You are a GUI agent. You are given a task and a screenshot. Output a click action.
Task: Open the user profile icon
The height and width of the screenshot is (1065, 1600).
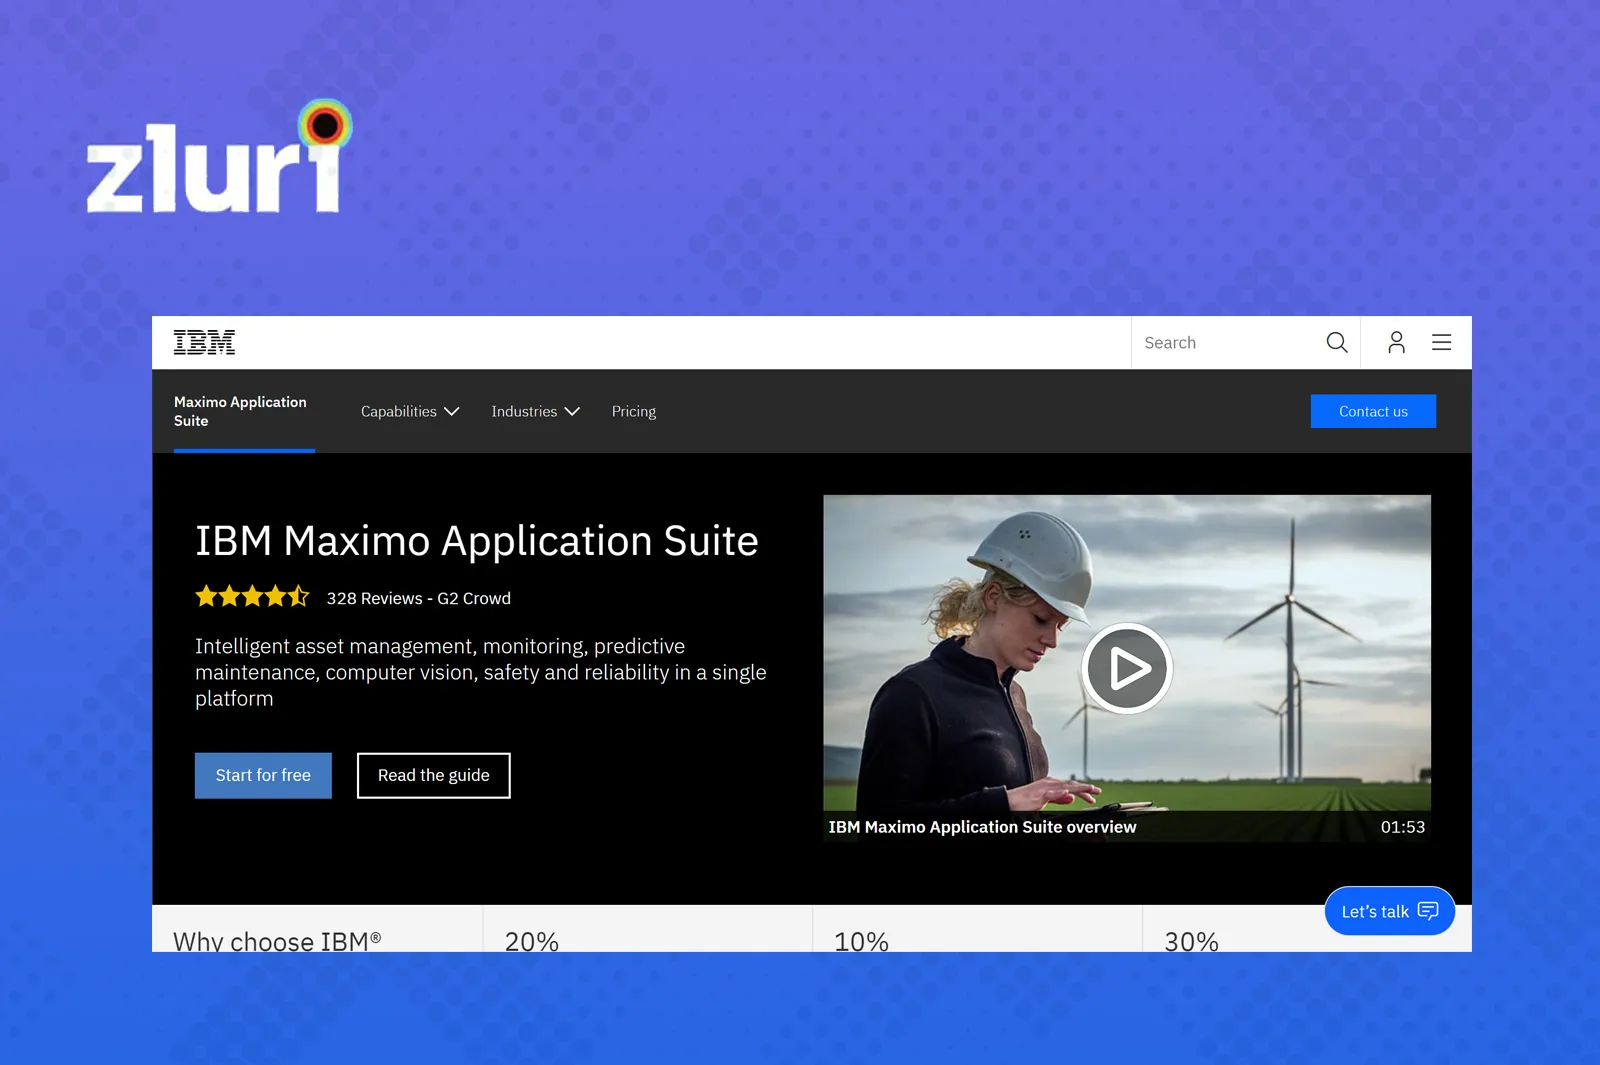point(1396,343)
